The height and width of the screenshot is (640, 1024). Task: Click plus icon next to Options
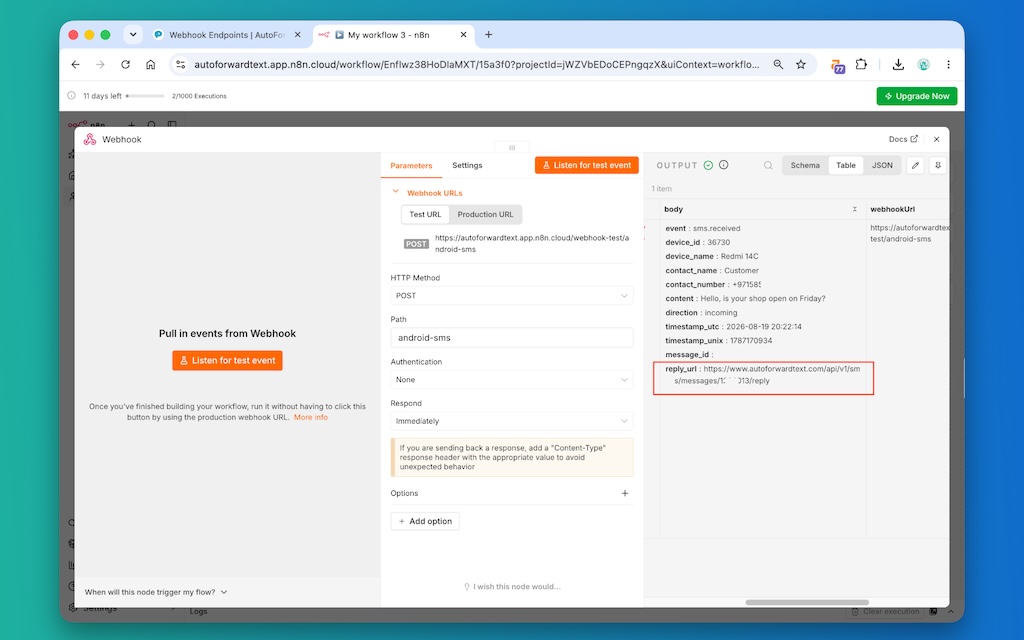point(624,493)
